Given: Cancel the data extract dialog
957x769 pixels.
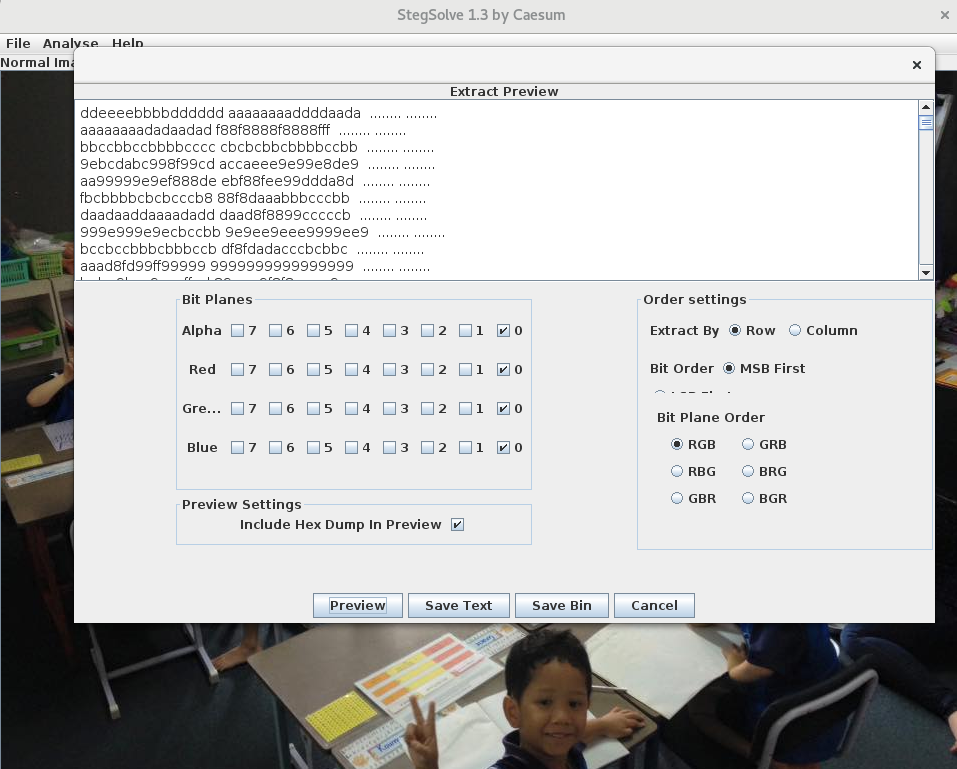Looking at the screenshot, I should (x=654, y=605).
